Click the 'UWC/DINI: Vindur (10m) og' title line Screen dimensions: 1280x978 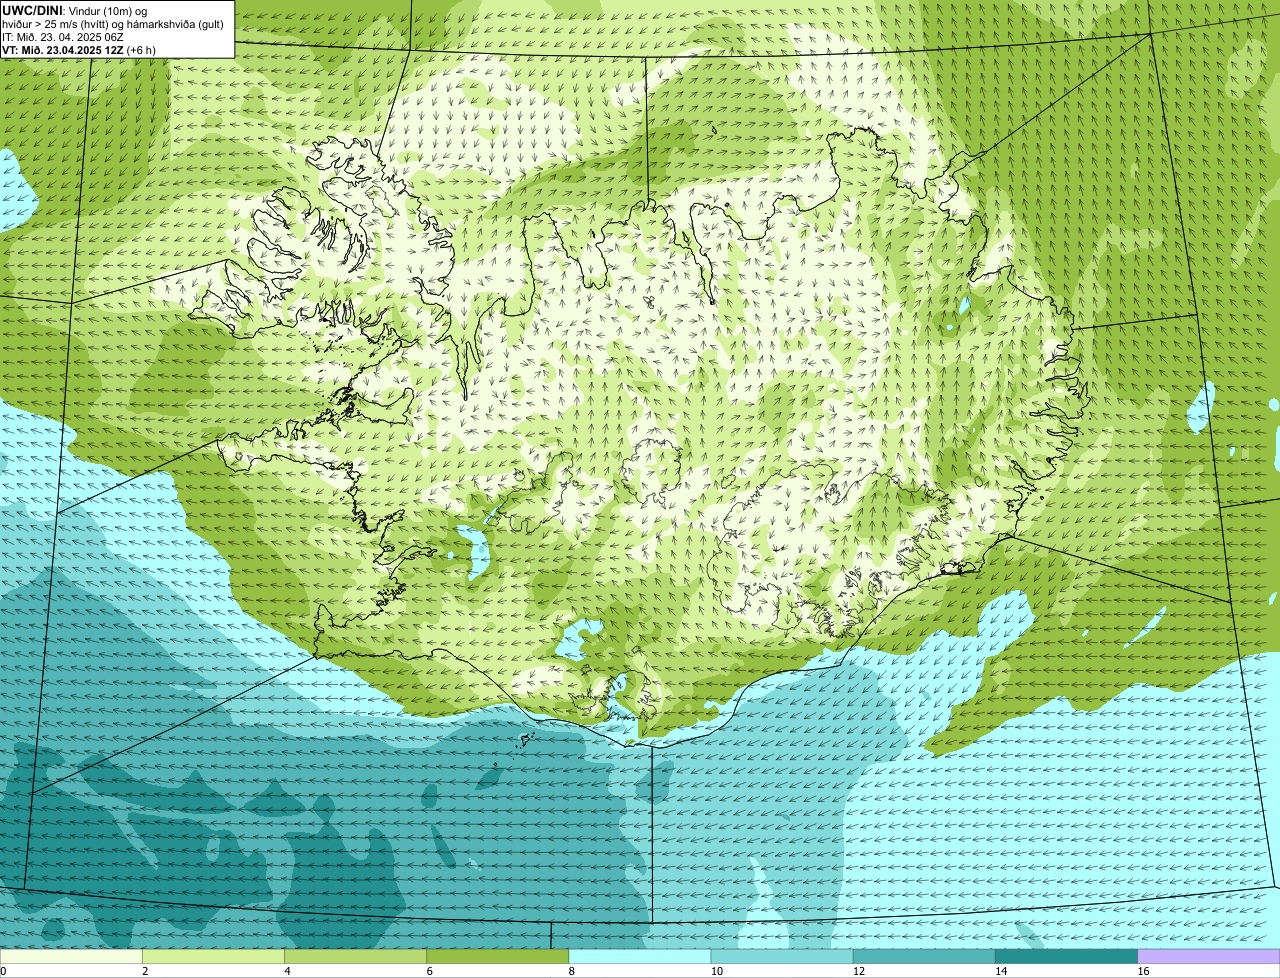pos(75,10)
